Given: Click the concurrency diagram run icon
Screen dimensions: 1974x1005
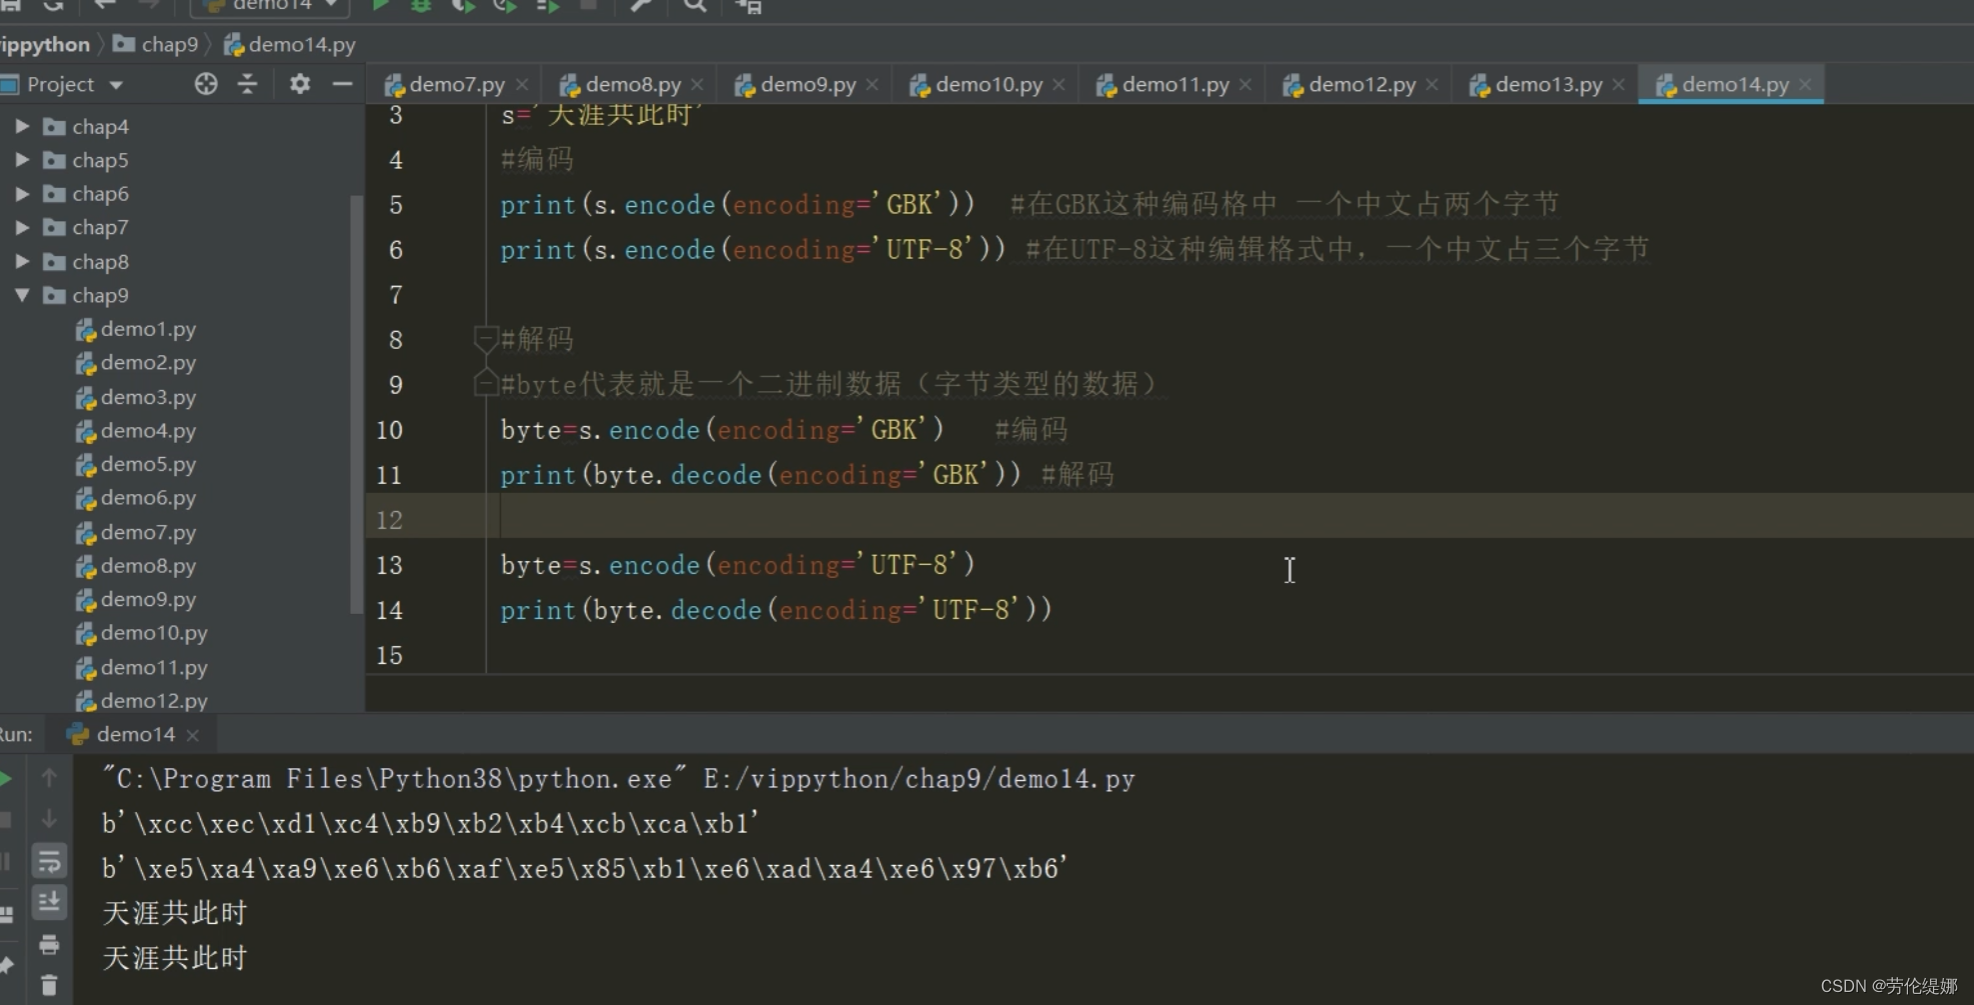Looking at the screenshot, I should (547, 6).
